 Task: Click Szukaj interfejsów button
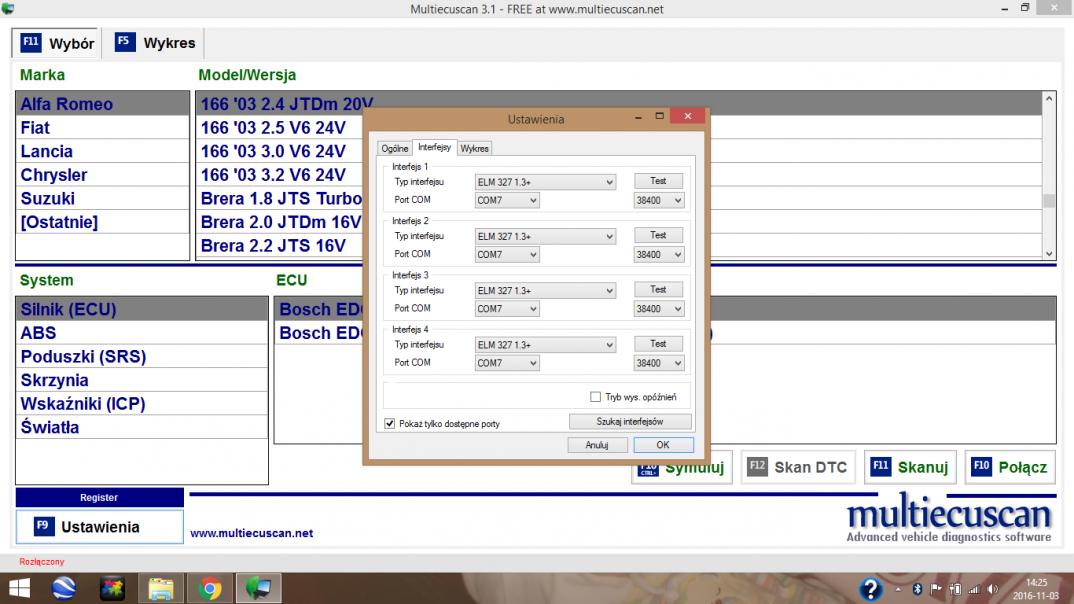tap(630, 421)
